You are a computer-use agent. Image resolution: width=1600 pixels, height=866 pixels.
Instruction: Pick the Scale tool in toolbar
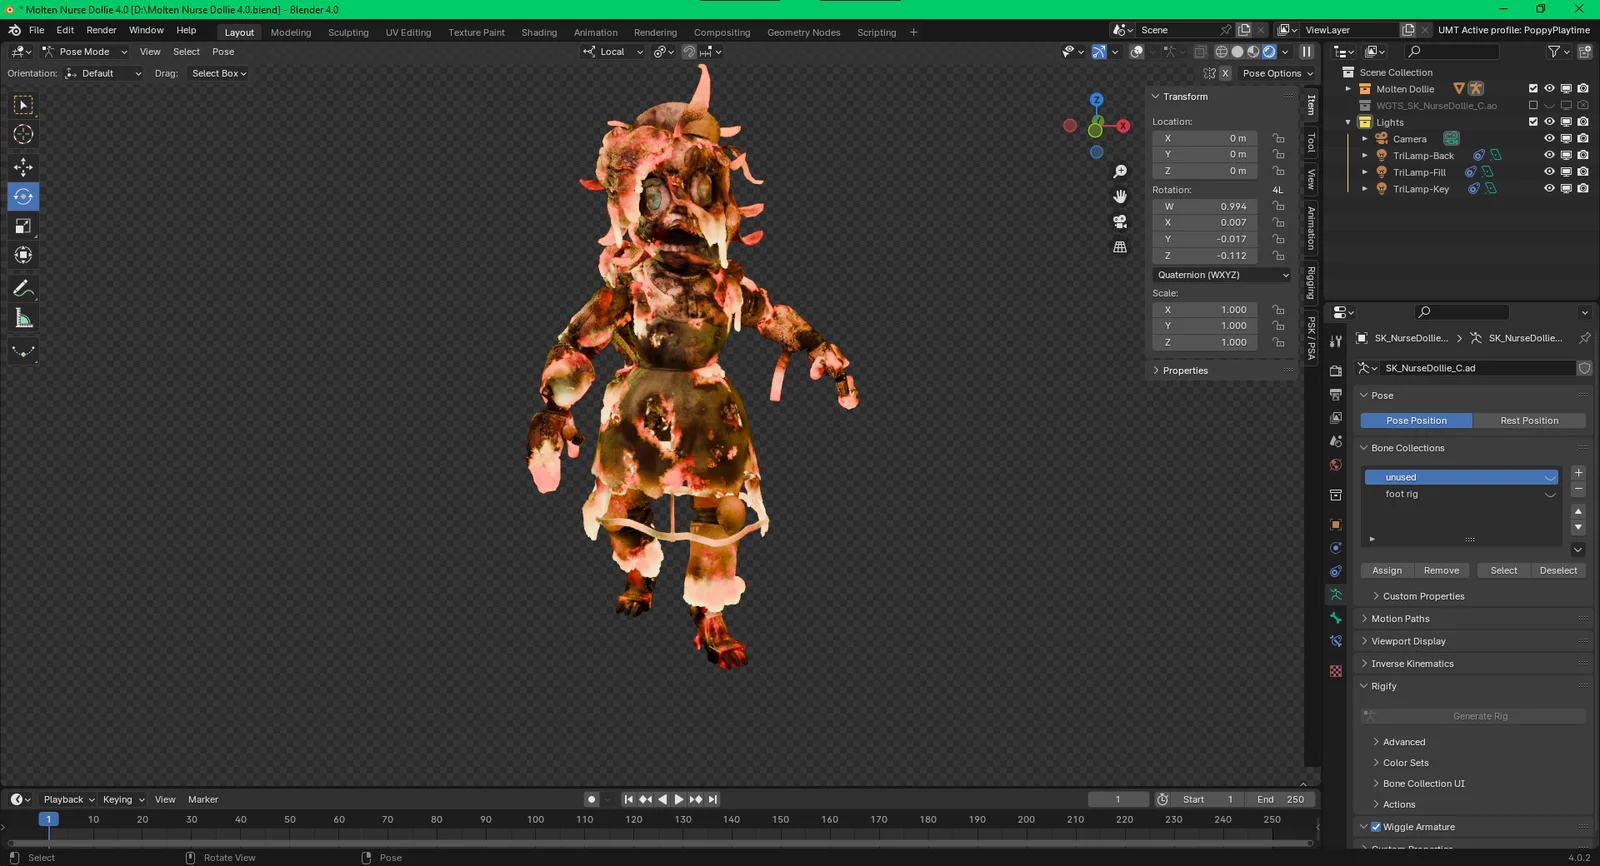click(x=23, y=226)
